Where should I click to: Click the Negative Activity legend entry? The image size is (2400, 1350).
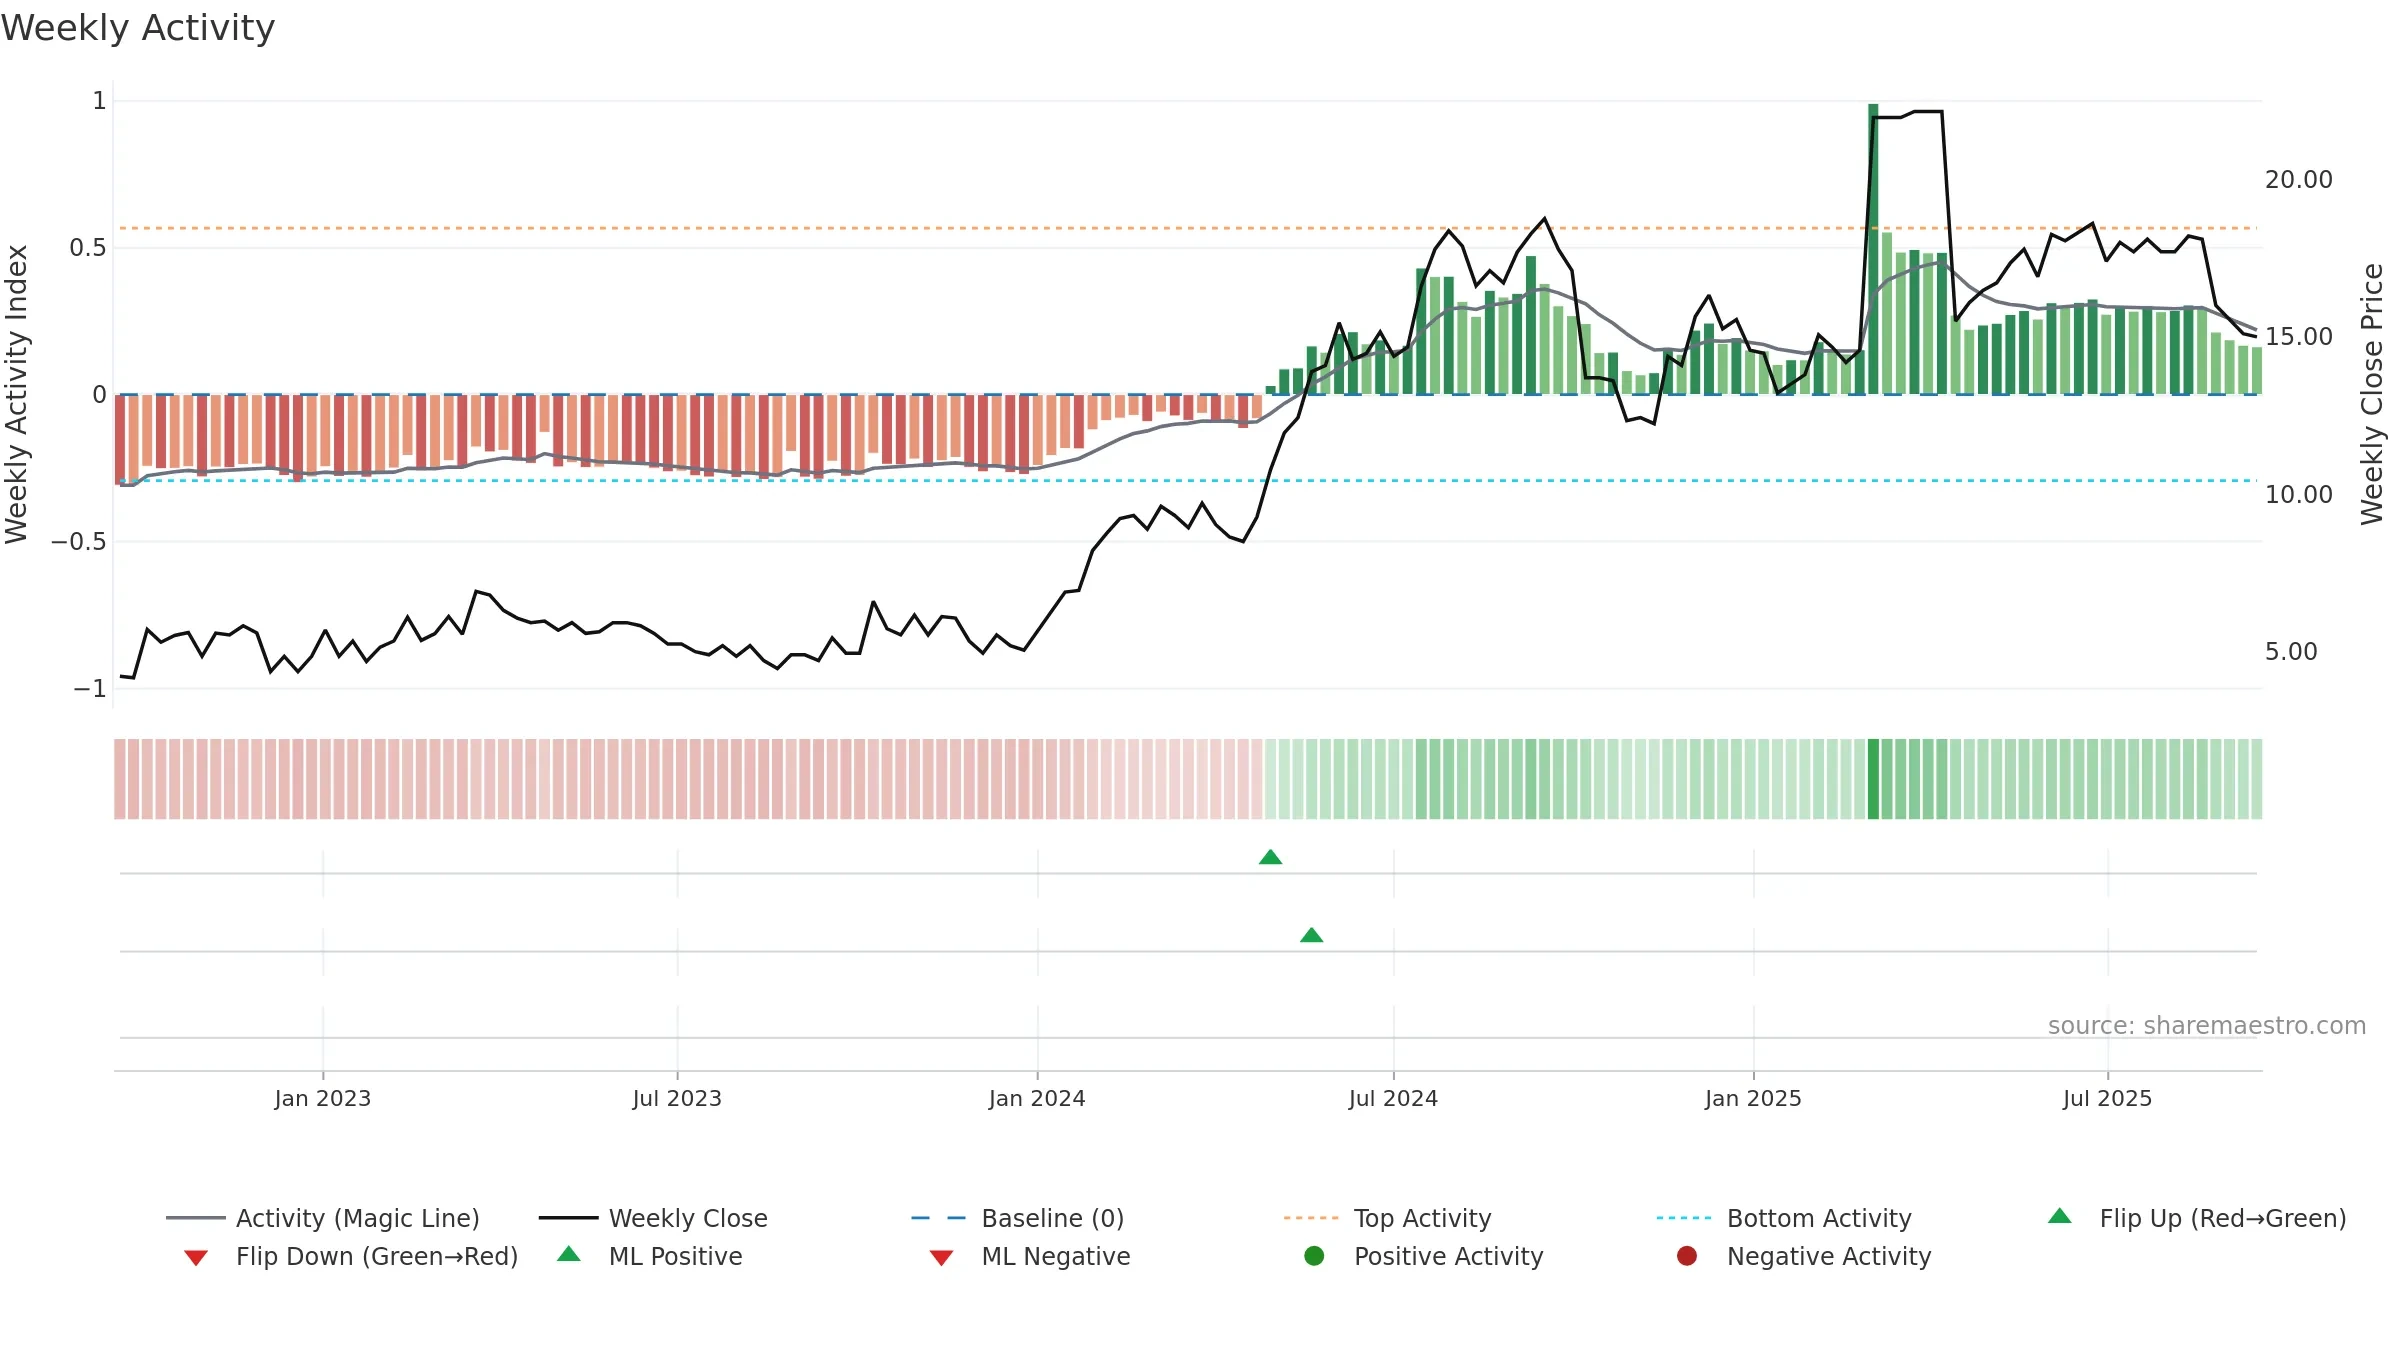coord(1804,1256)
